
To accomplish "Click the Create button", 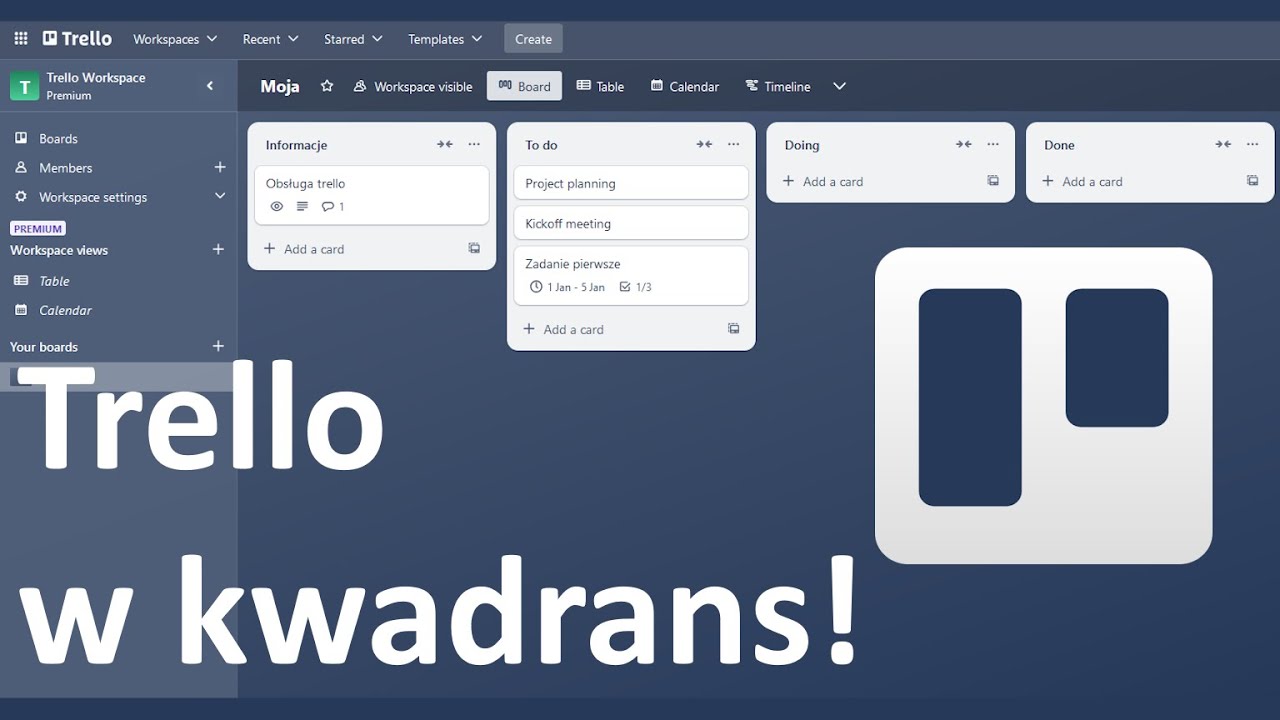I will tap(533, 39).
